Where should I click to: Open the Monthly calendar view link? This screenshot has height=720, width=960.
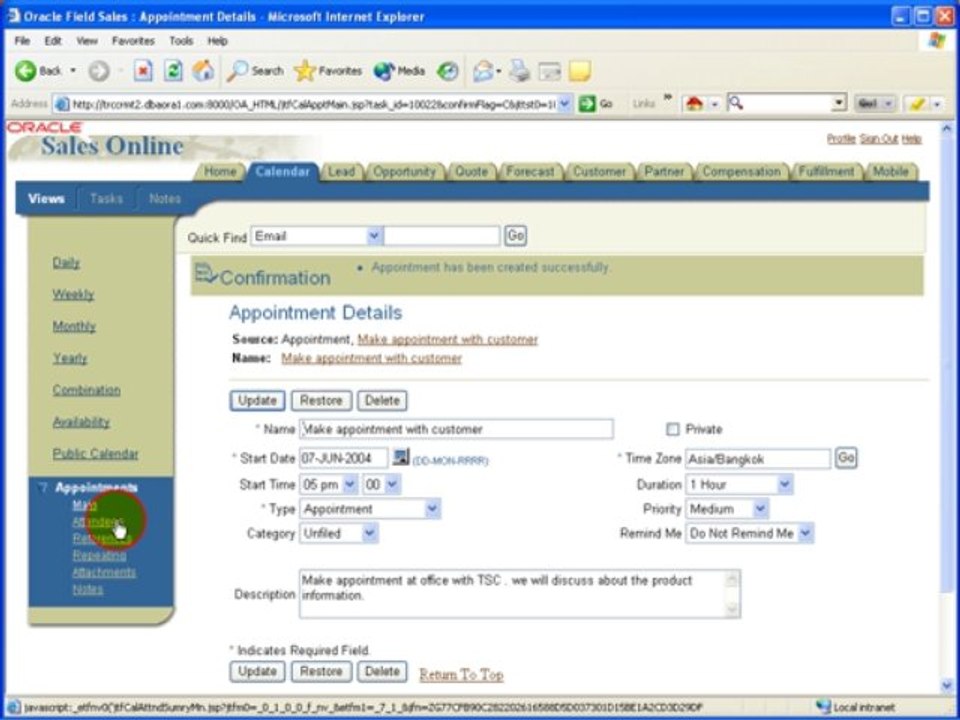pyautogui.click(x=74, y=326)
